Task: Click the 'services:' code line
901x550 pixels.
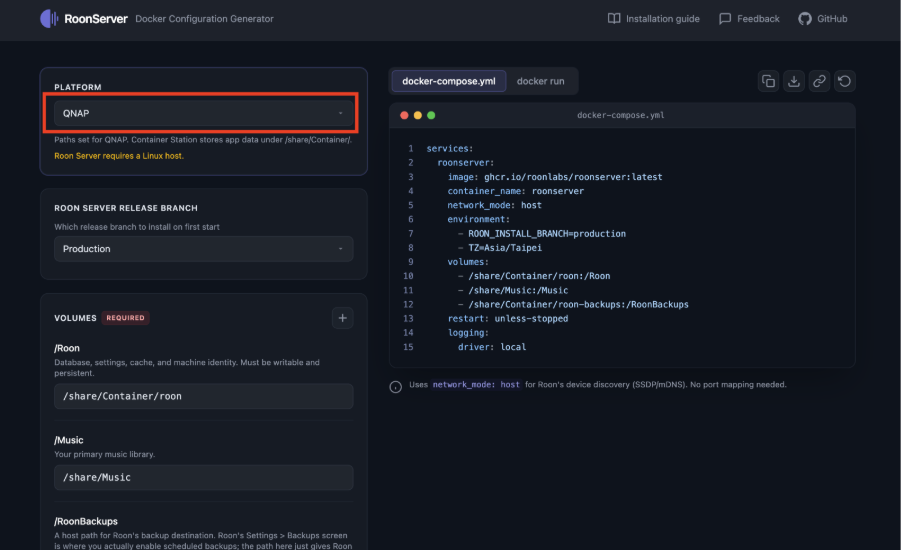Action: [x=449, y=148]
